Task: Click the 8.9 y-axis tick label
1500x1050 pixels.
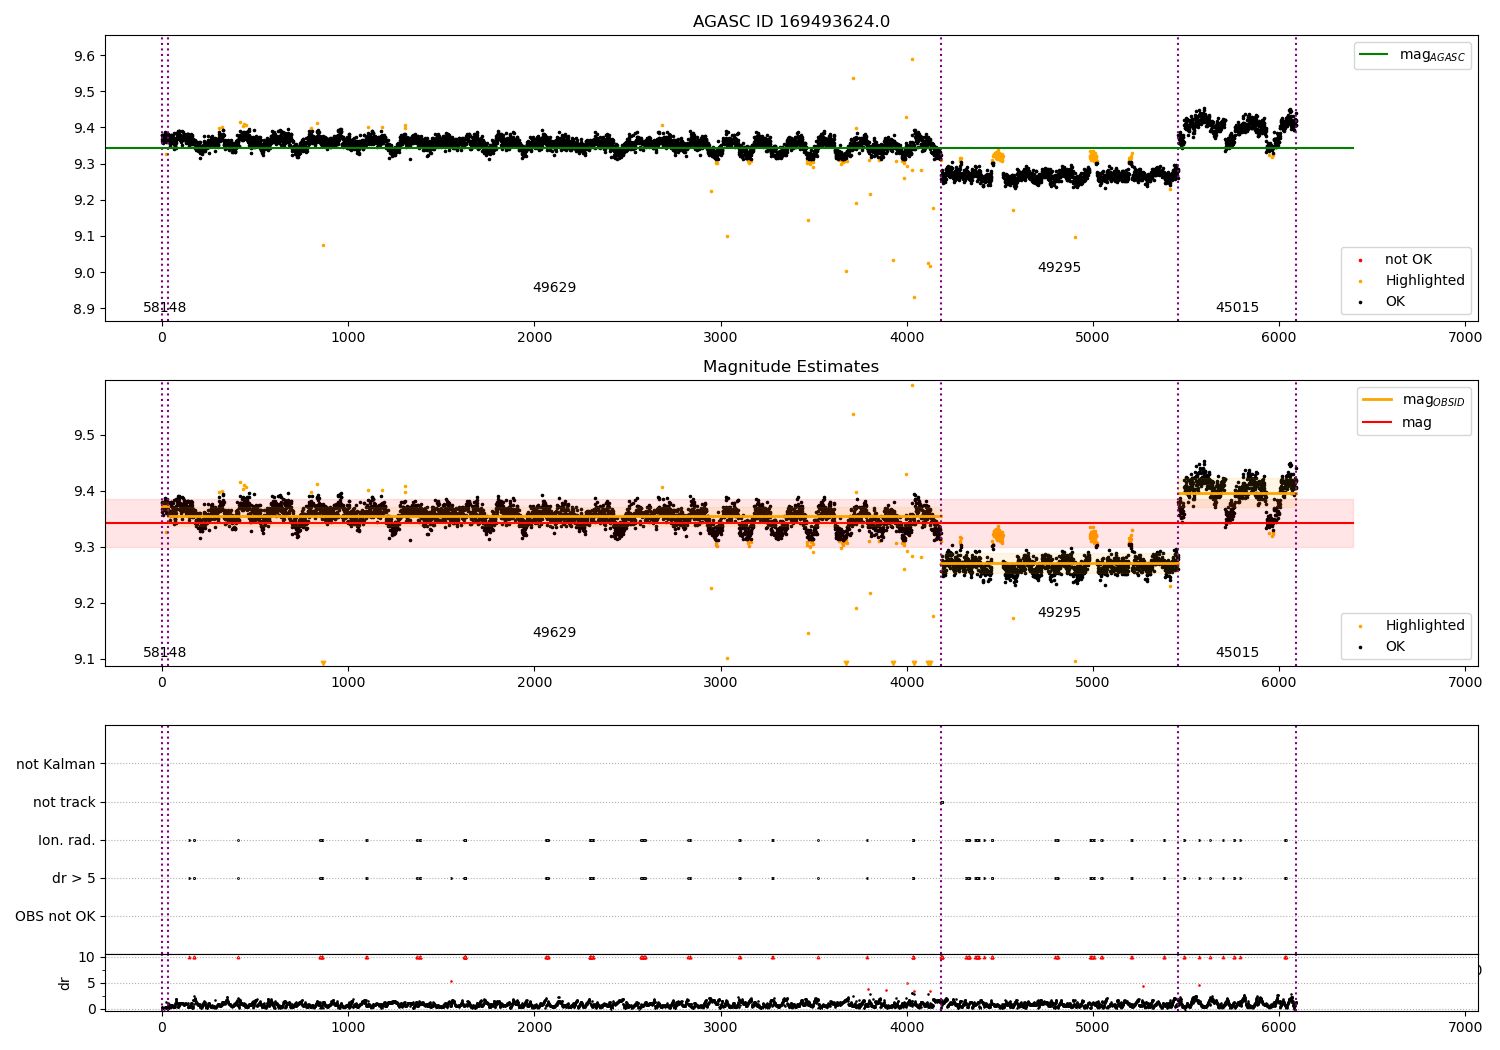Action: (84, 309)
